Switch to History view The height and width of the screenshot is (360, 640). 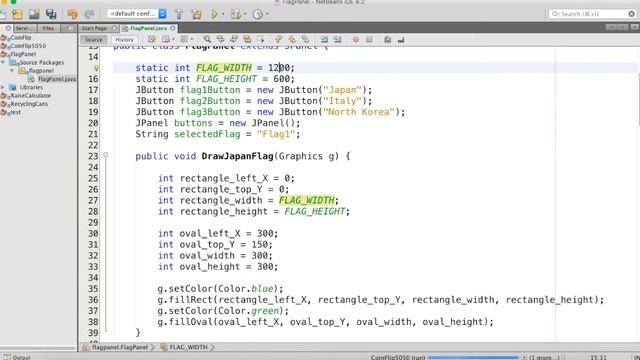[x=124, y=40]
